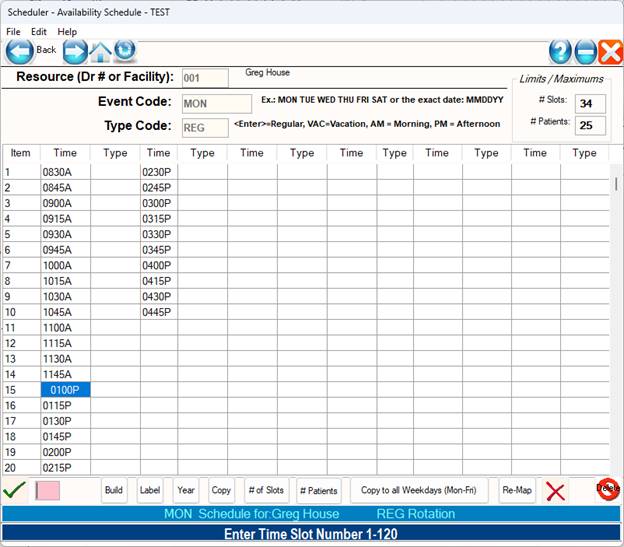Select the highlighted 0100P time slot
Viewport: 624px width, 547px height.
coord(66,389)
